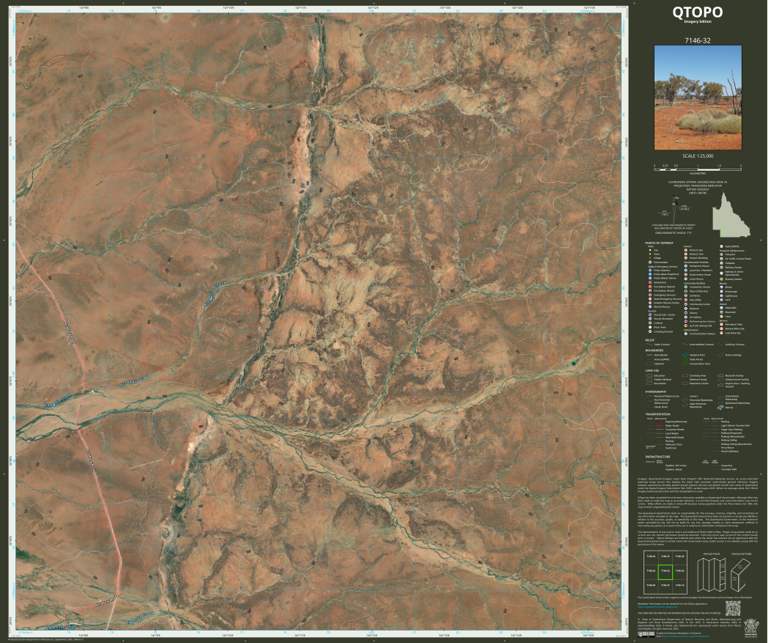This screenshot has width=768, height=643.
Task: Click the Lookout legend symbol
Action: [x=650, y=323]
